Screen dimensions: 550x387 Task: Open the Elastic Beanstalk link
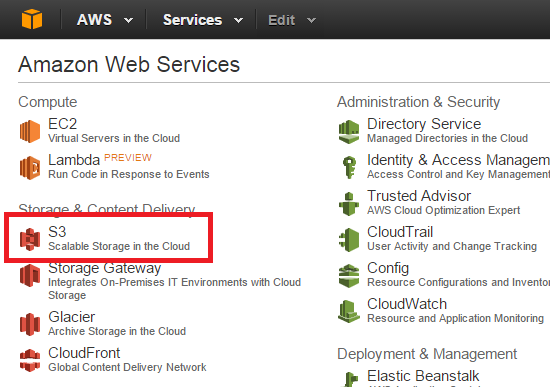(x=423, y=376)
